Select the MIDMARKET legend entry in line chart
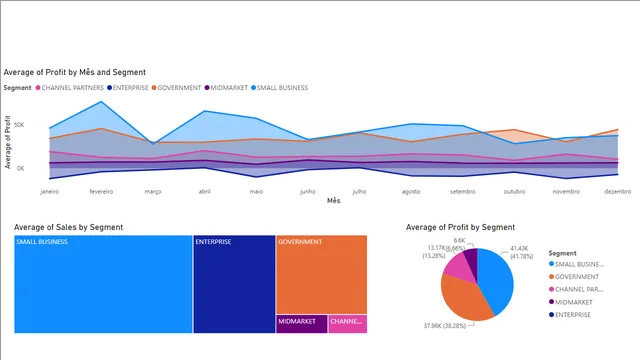 coord(226,88)
